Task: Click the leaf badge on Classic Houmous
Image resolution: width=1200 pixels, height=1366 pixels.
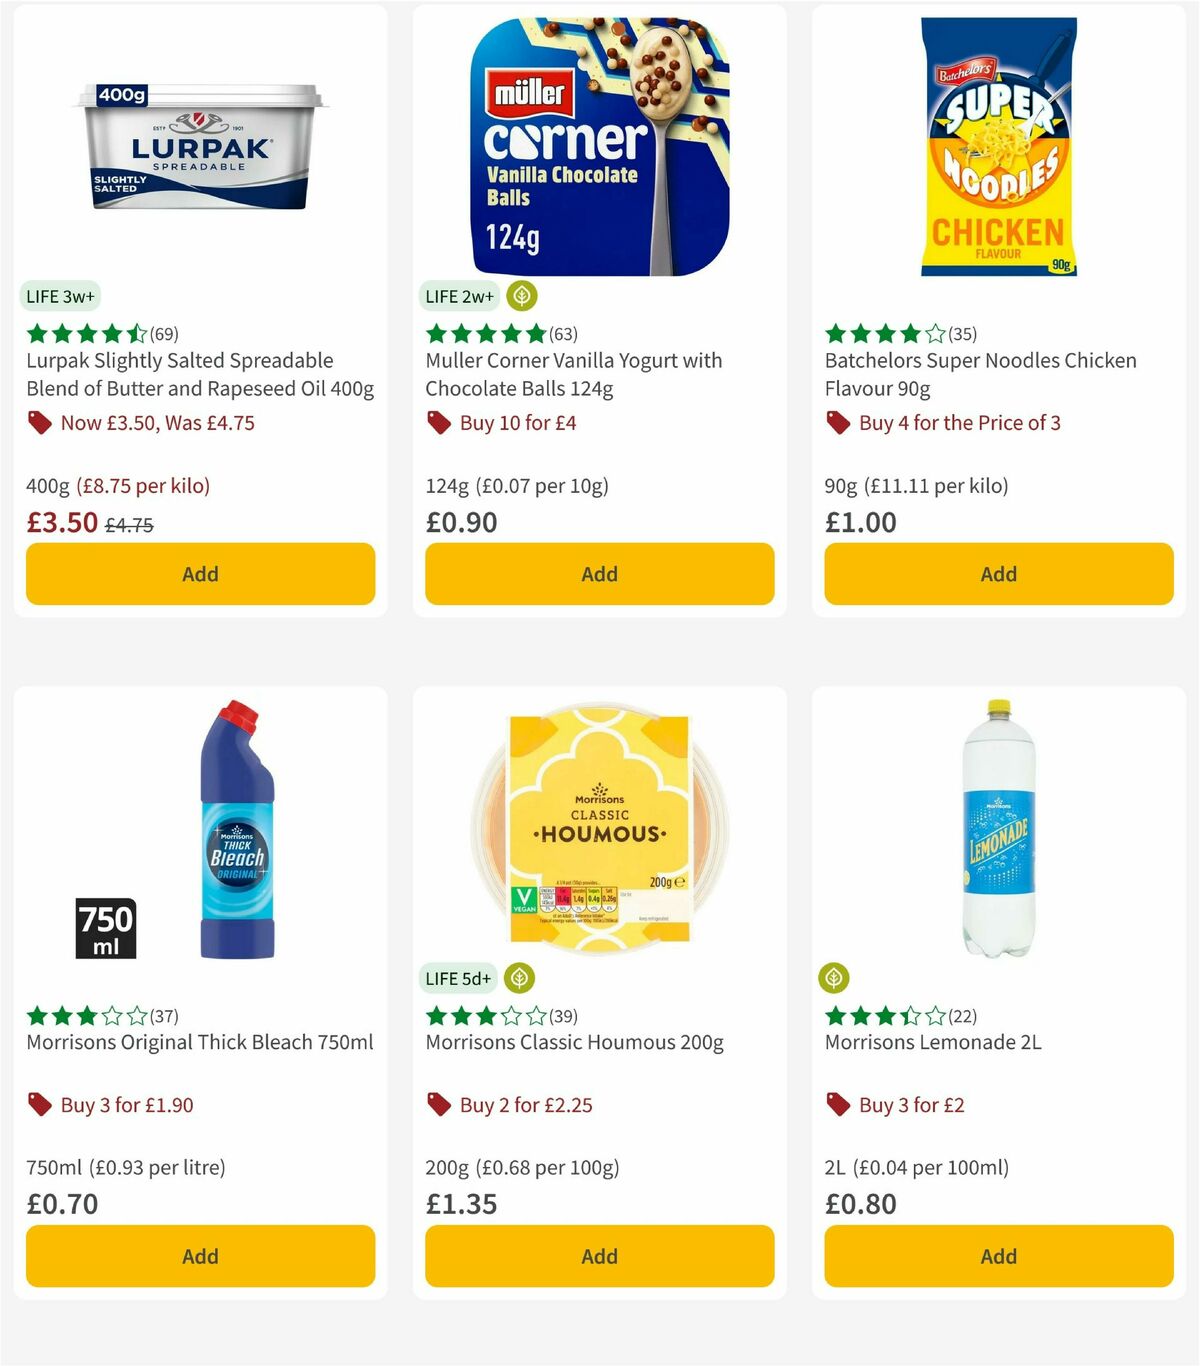Action: coord(518,978)
